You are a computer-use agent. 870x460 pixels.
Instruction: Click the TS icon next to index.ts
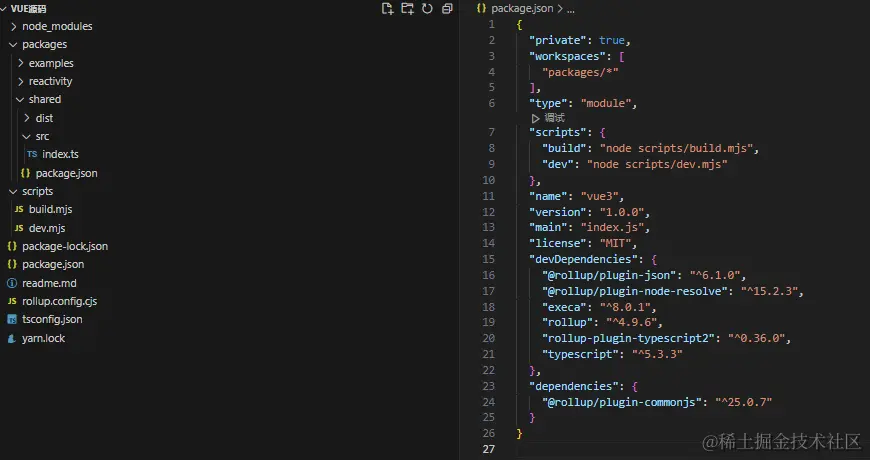coord(32,154)
